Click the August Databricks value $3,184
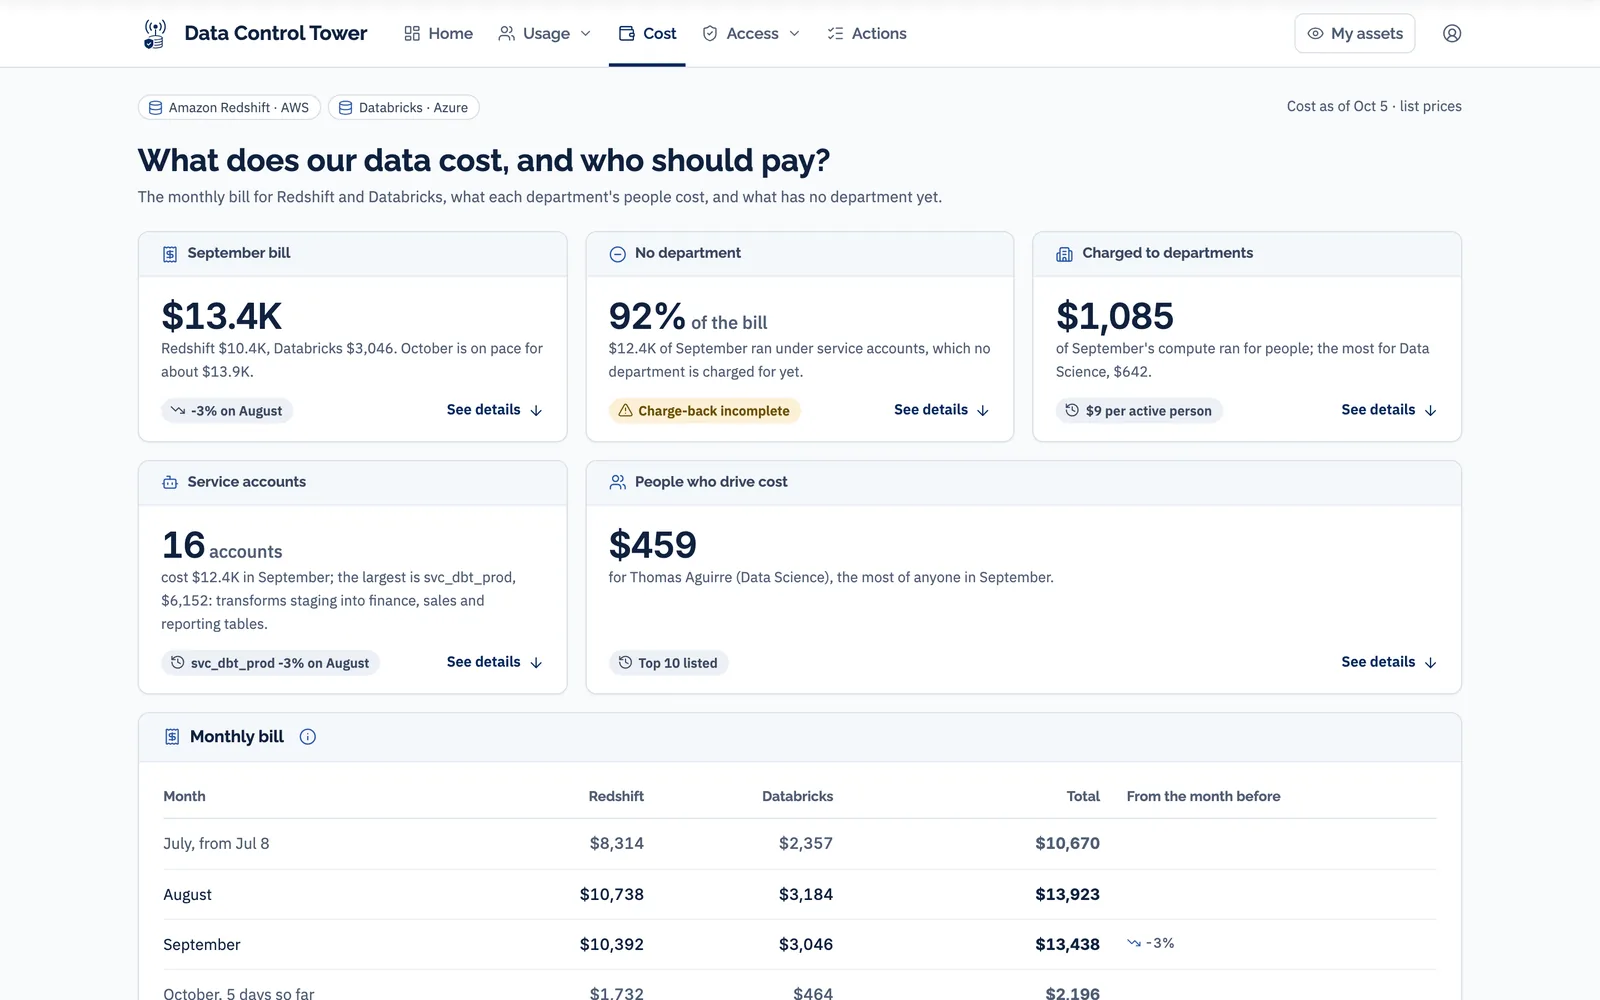 point(806,894)
